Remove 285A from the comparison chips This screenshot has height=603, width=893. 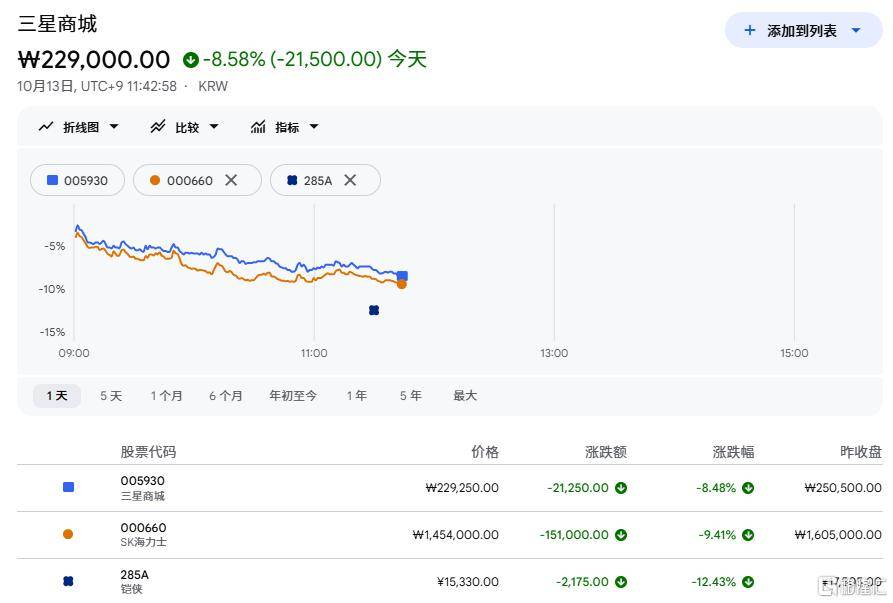(x=350, y=180)
